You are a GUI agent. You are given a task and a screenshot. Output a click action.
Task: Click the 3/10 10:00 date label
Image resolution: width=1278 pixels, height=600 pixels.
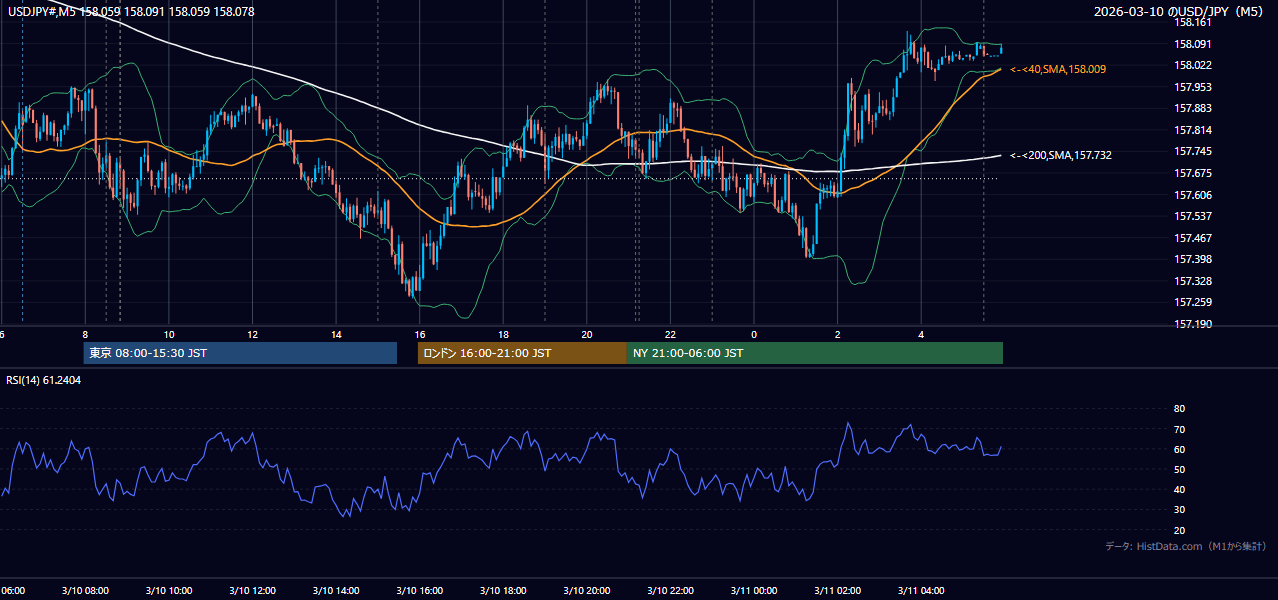[x=170, y=591]
